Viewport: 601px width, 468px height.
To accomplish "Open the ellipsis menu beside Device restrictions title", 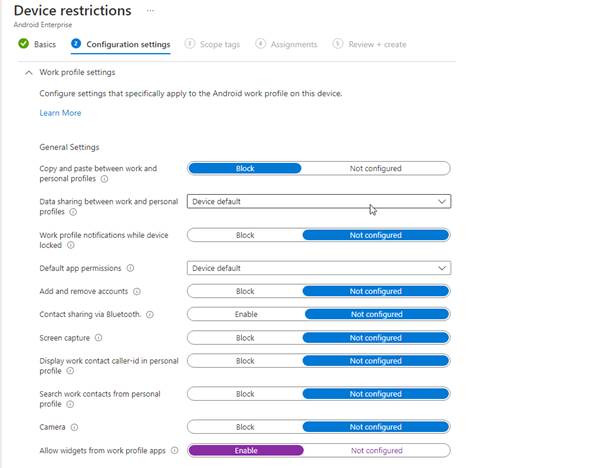I will [151, 10].
